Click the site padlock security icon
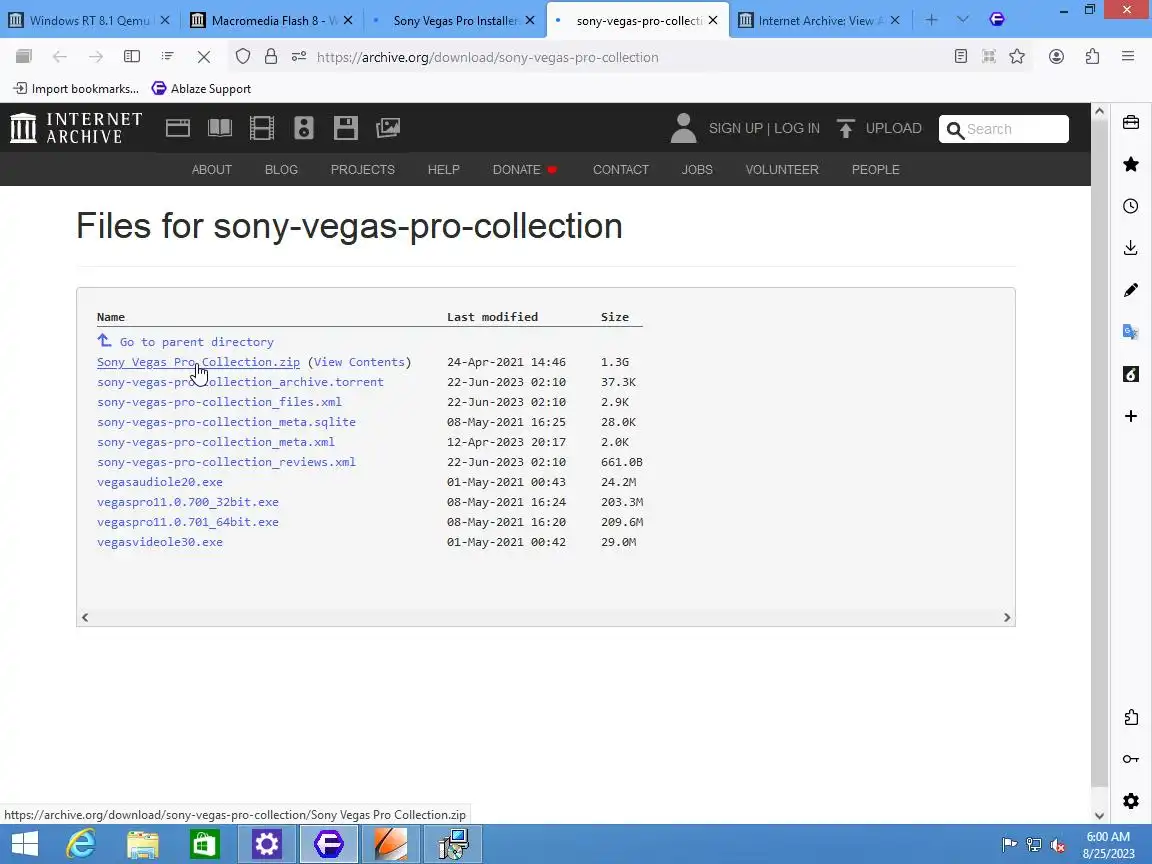 point(271,57)
